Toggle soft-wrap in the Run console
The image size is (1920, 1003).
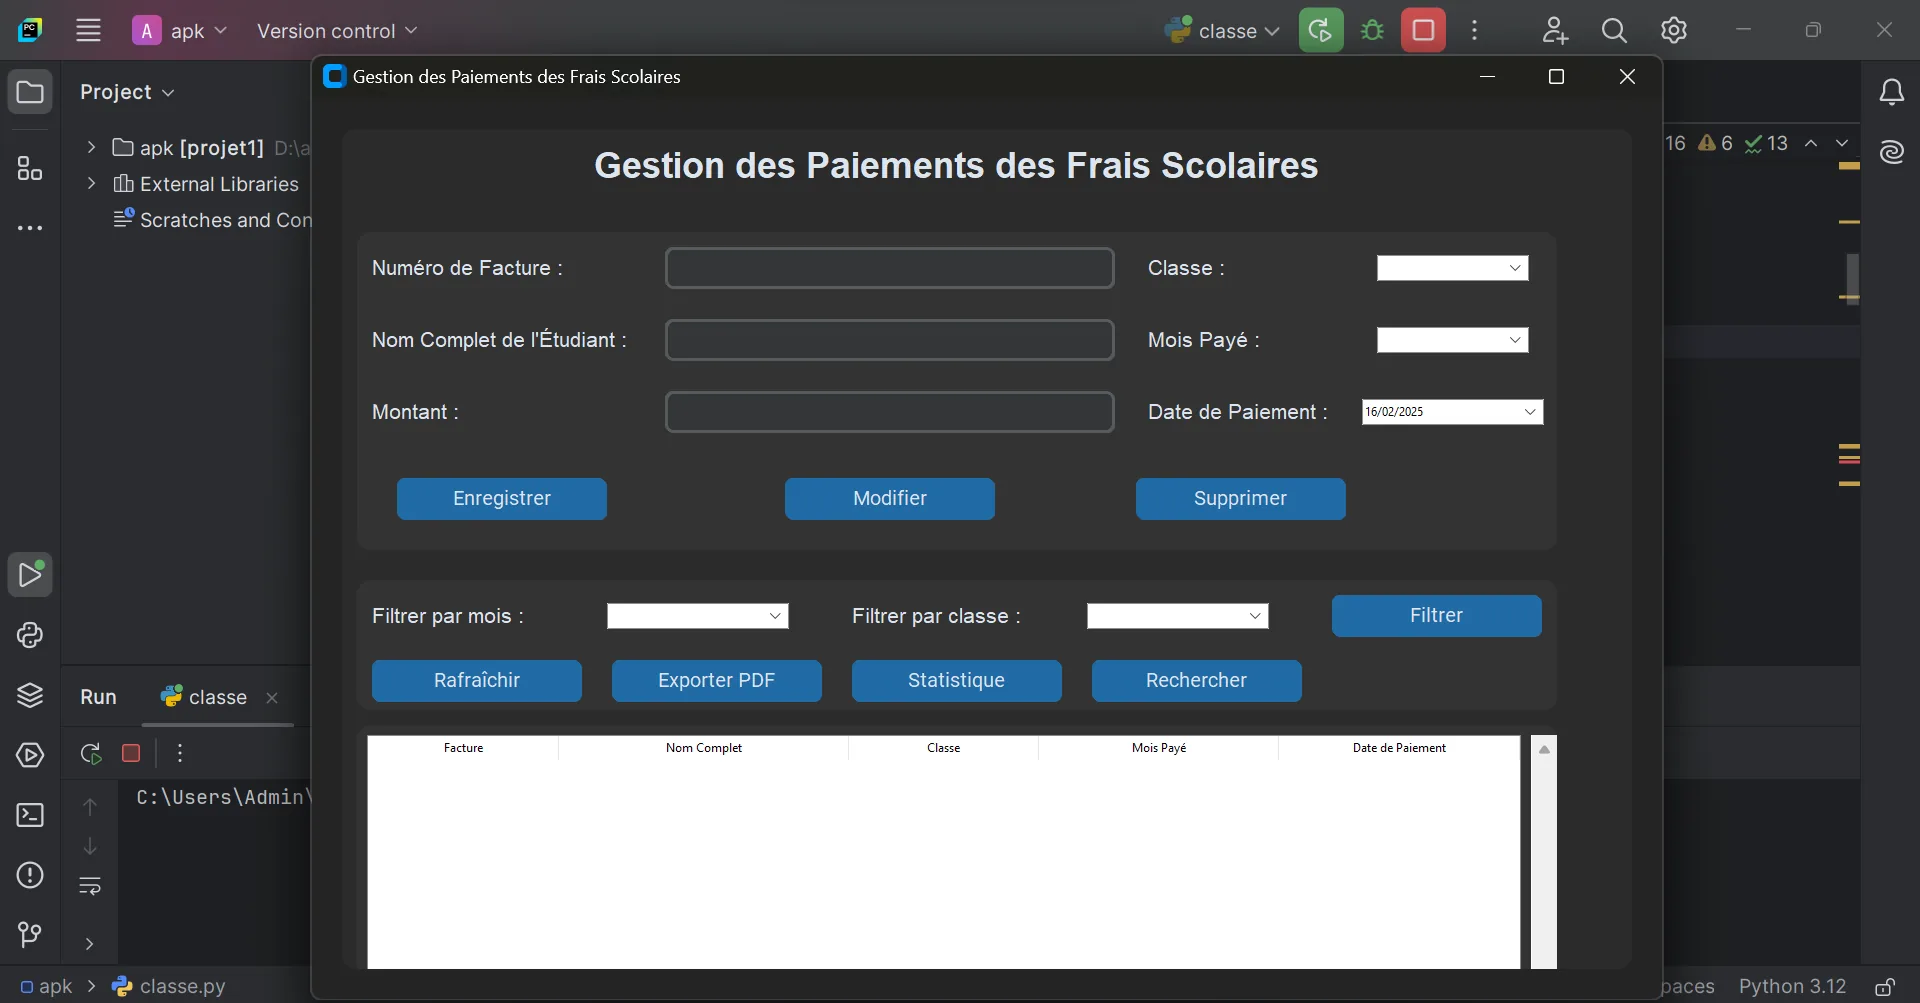tap(90, 886)
